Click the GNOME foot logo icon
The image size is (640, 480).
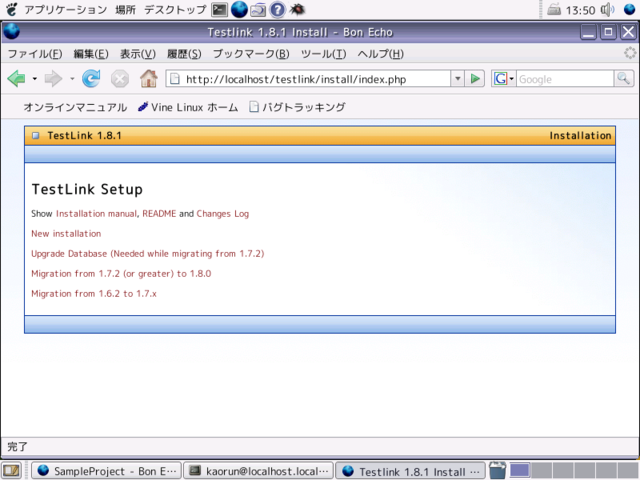pos(11,9)
